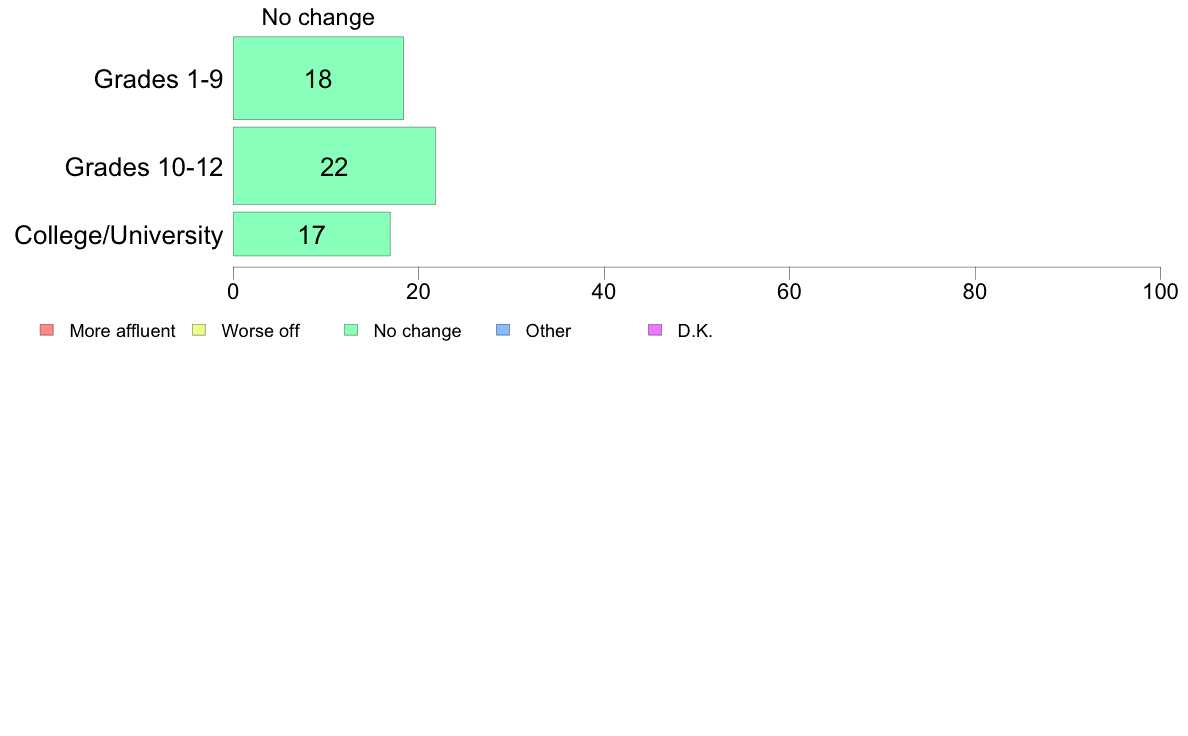Select the Grades 1-9 bar showing 18
Viewport: 1188px width, 736px height.
pyautogui.click(x=318, y=78)
